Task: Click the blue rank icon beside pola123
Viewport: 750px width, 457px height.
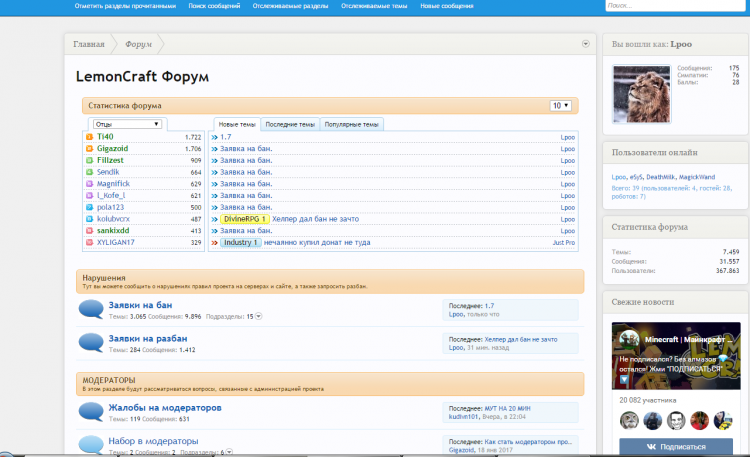Action: click(89, 207)
